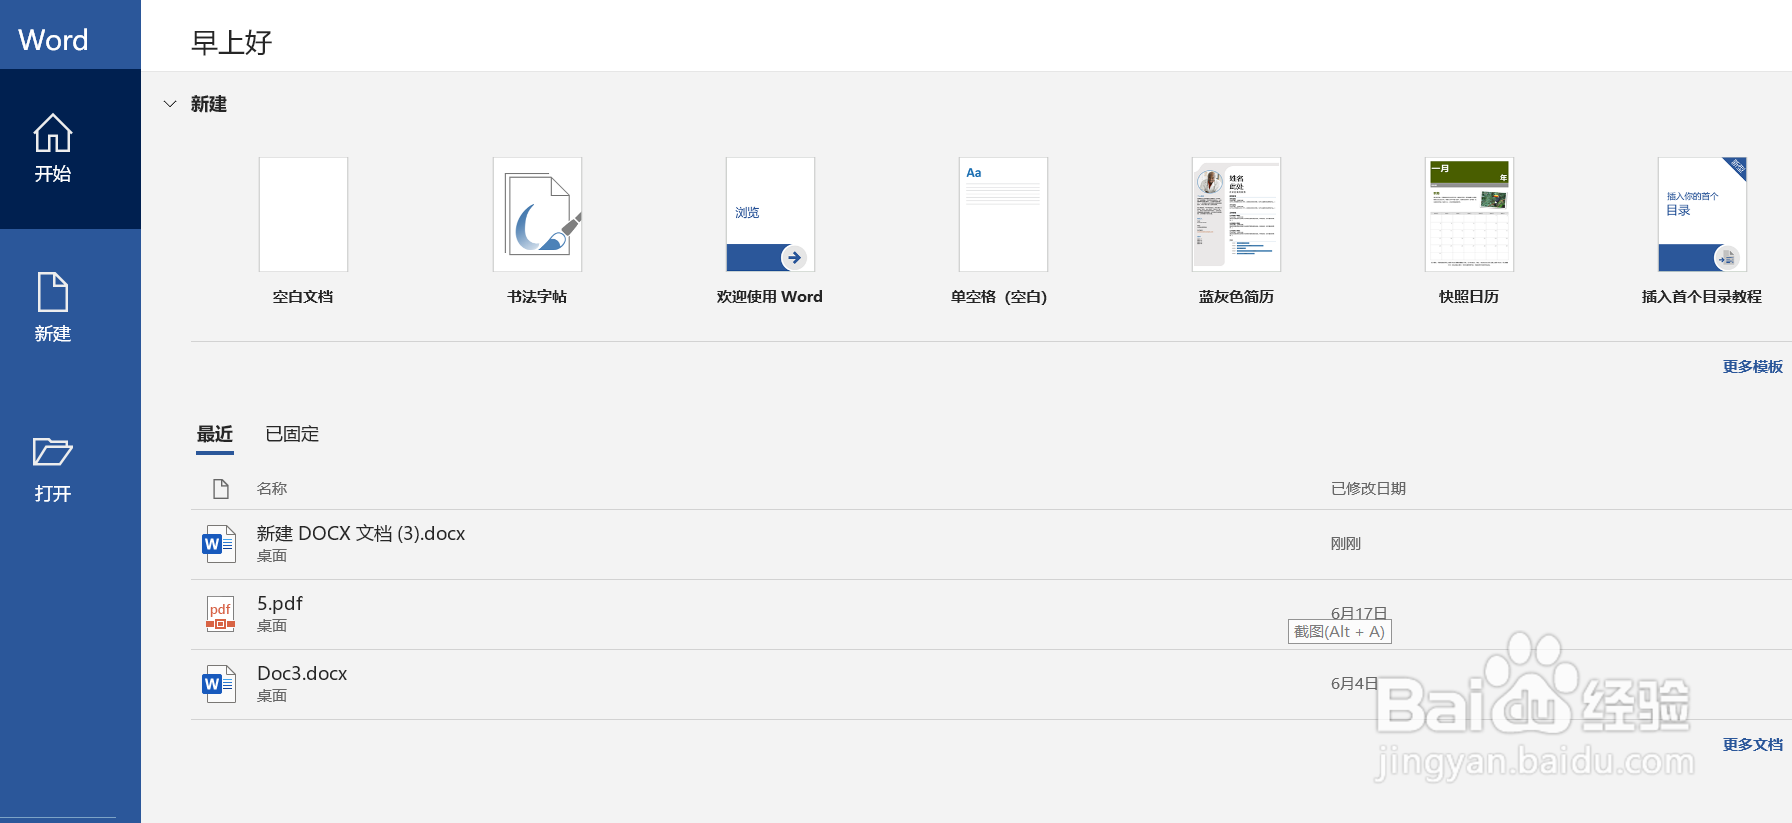
Task: Switch to the 已固定 tab
Action: click(x=292, y=434)
